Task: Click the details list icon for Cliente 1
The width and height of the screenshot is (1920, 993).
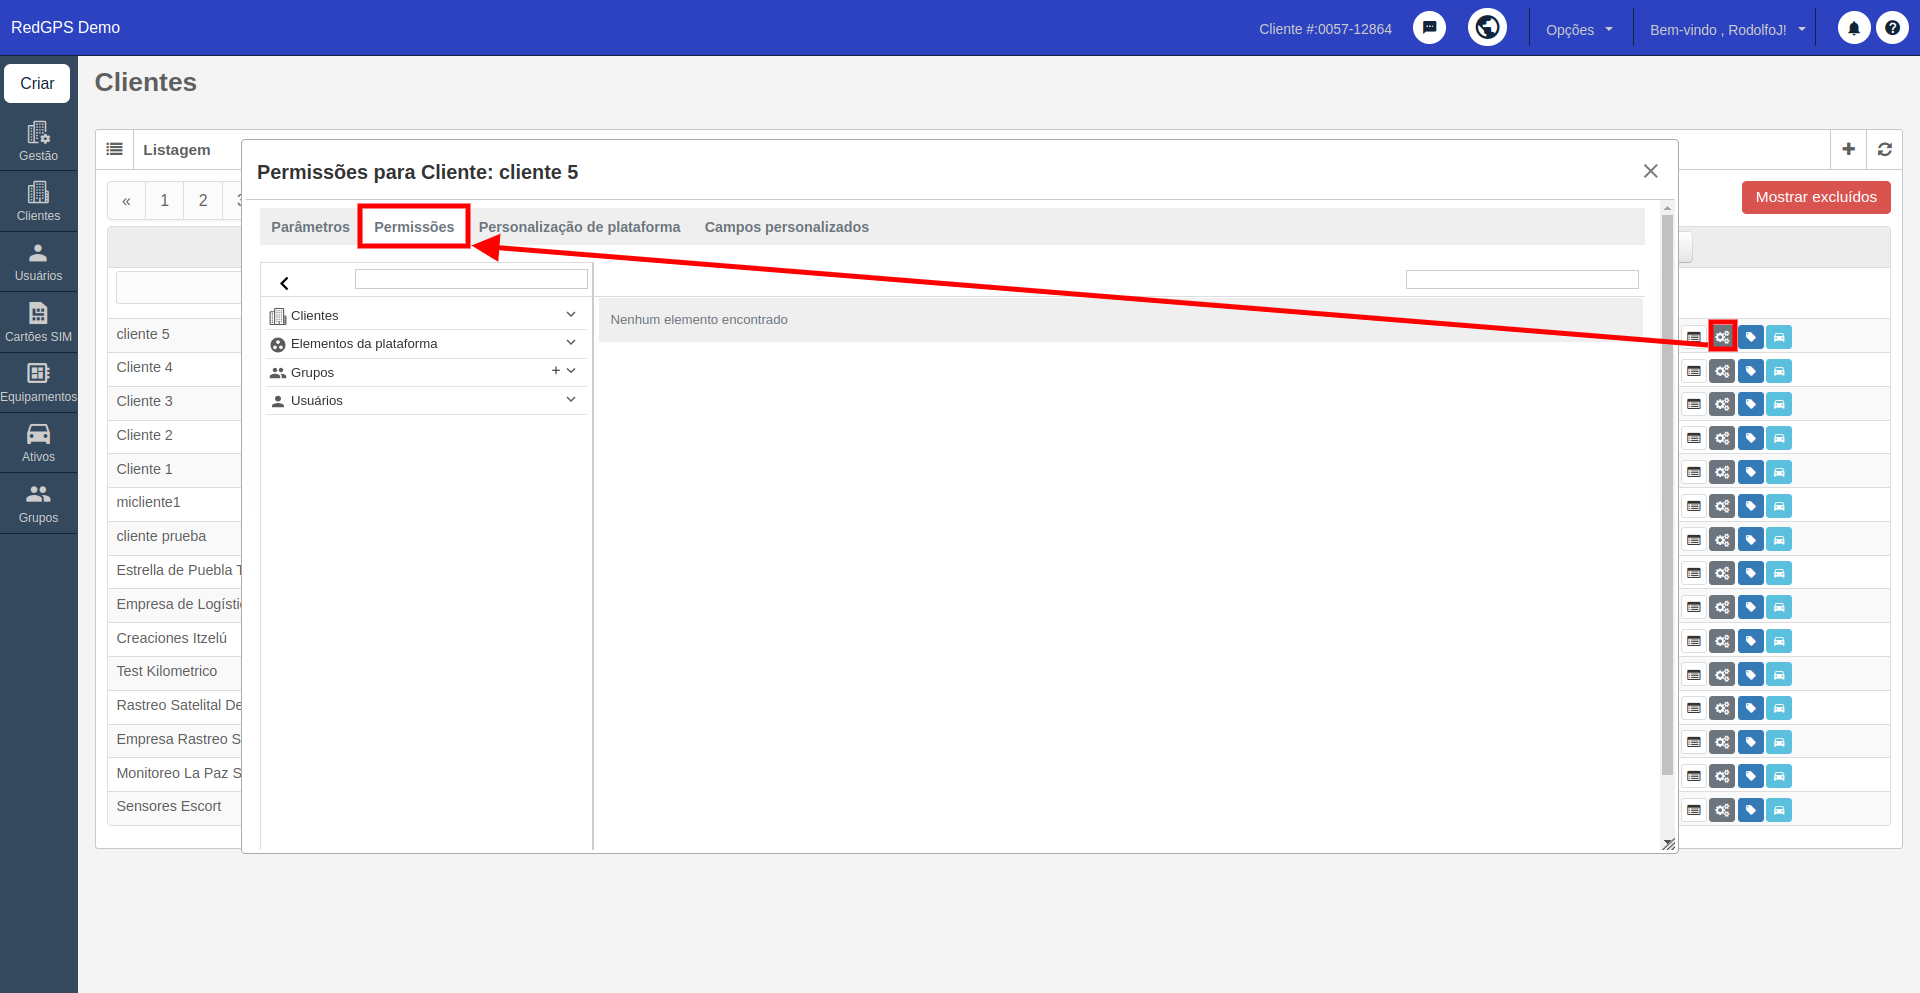Action: coord(1693,472)
